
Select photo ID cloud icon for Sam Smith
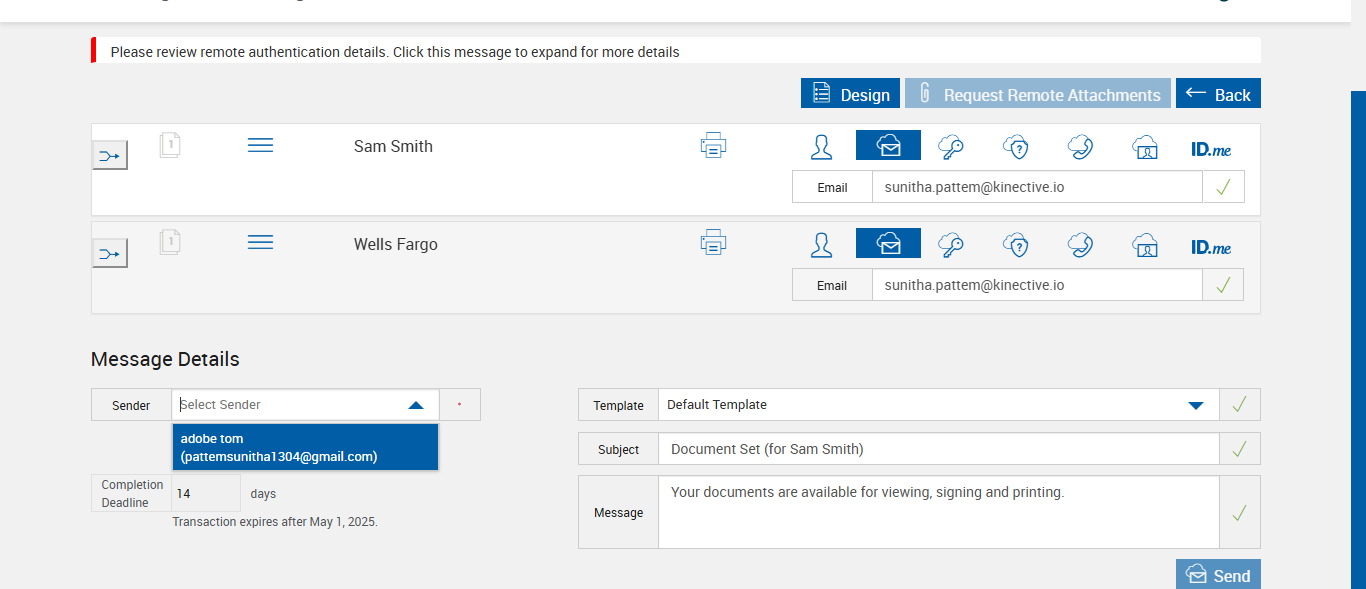click(1145, 147)
